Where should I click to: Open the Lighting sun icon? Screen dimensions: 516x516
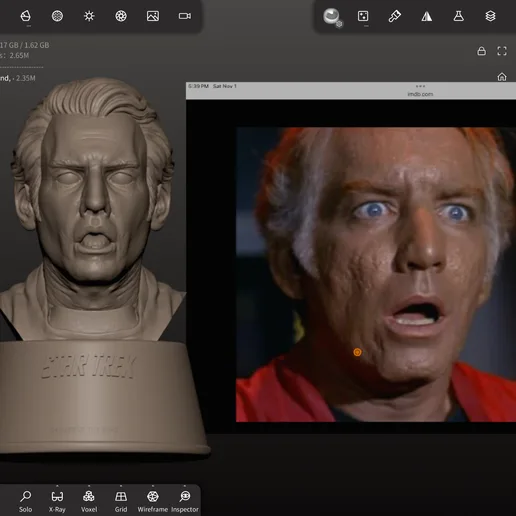(x=89, y=16)
